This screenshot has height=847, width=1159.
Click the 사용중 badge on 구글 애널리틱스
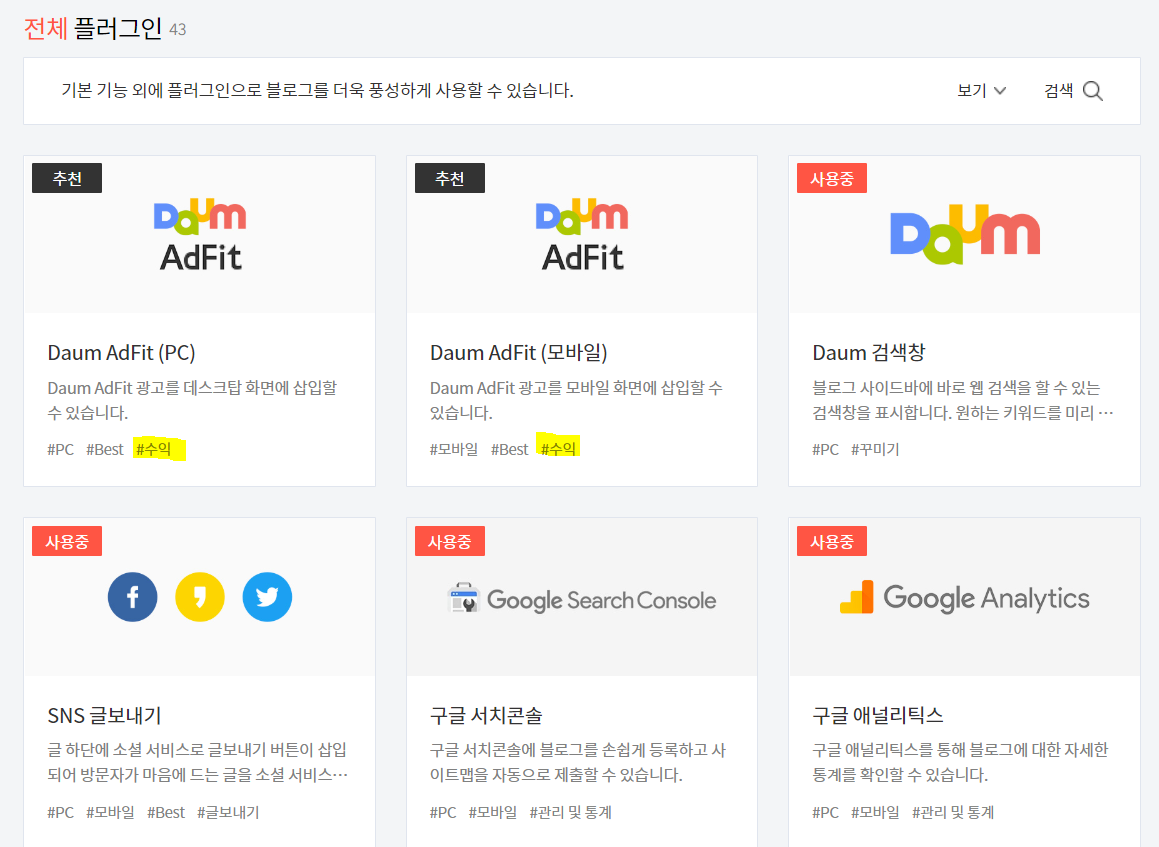[x=832, y=541]
